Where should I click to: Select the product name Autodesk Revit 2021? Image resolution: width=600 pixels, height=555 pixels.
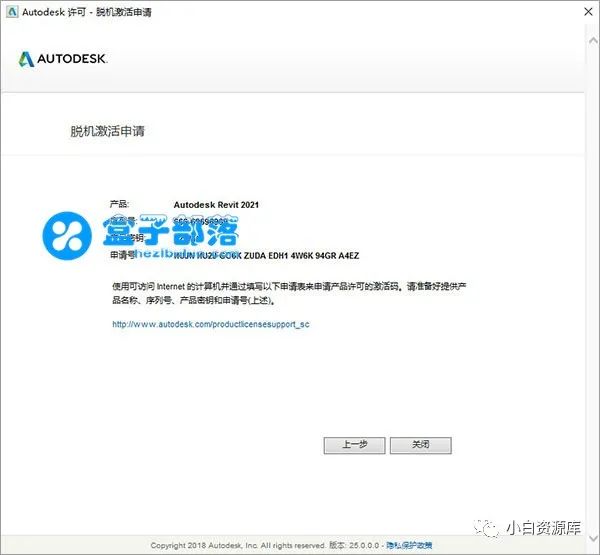[216, 205]
